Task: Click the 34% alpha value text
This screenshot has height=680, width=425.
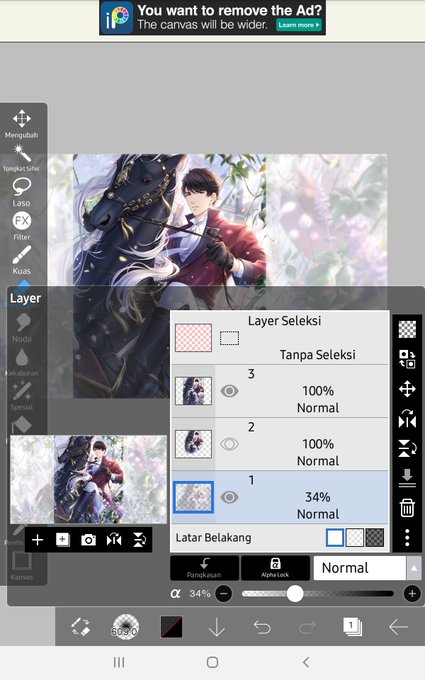Action: (199, 593)
